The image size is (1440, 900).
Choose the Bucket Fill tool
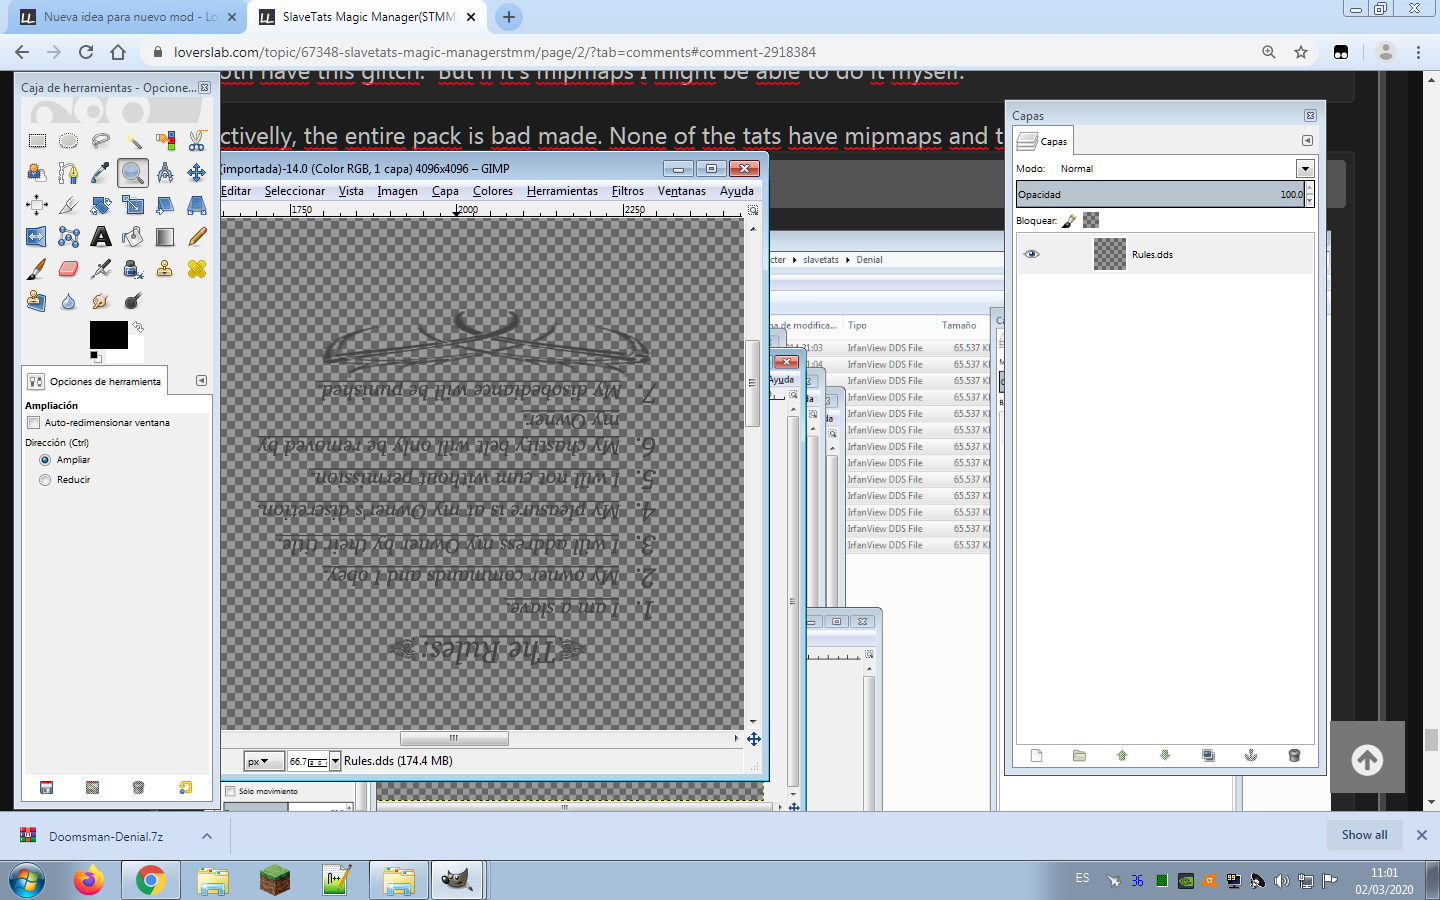pyautogui.click(x=133, y=237)
